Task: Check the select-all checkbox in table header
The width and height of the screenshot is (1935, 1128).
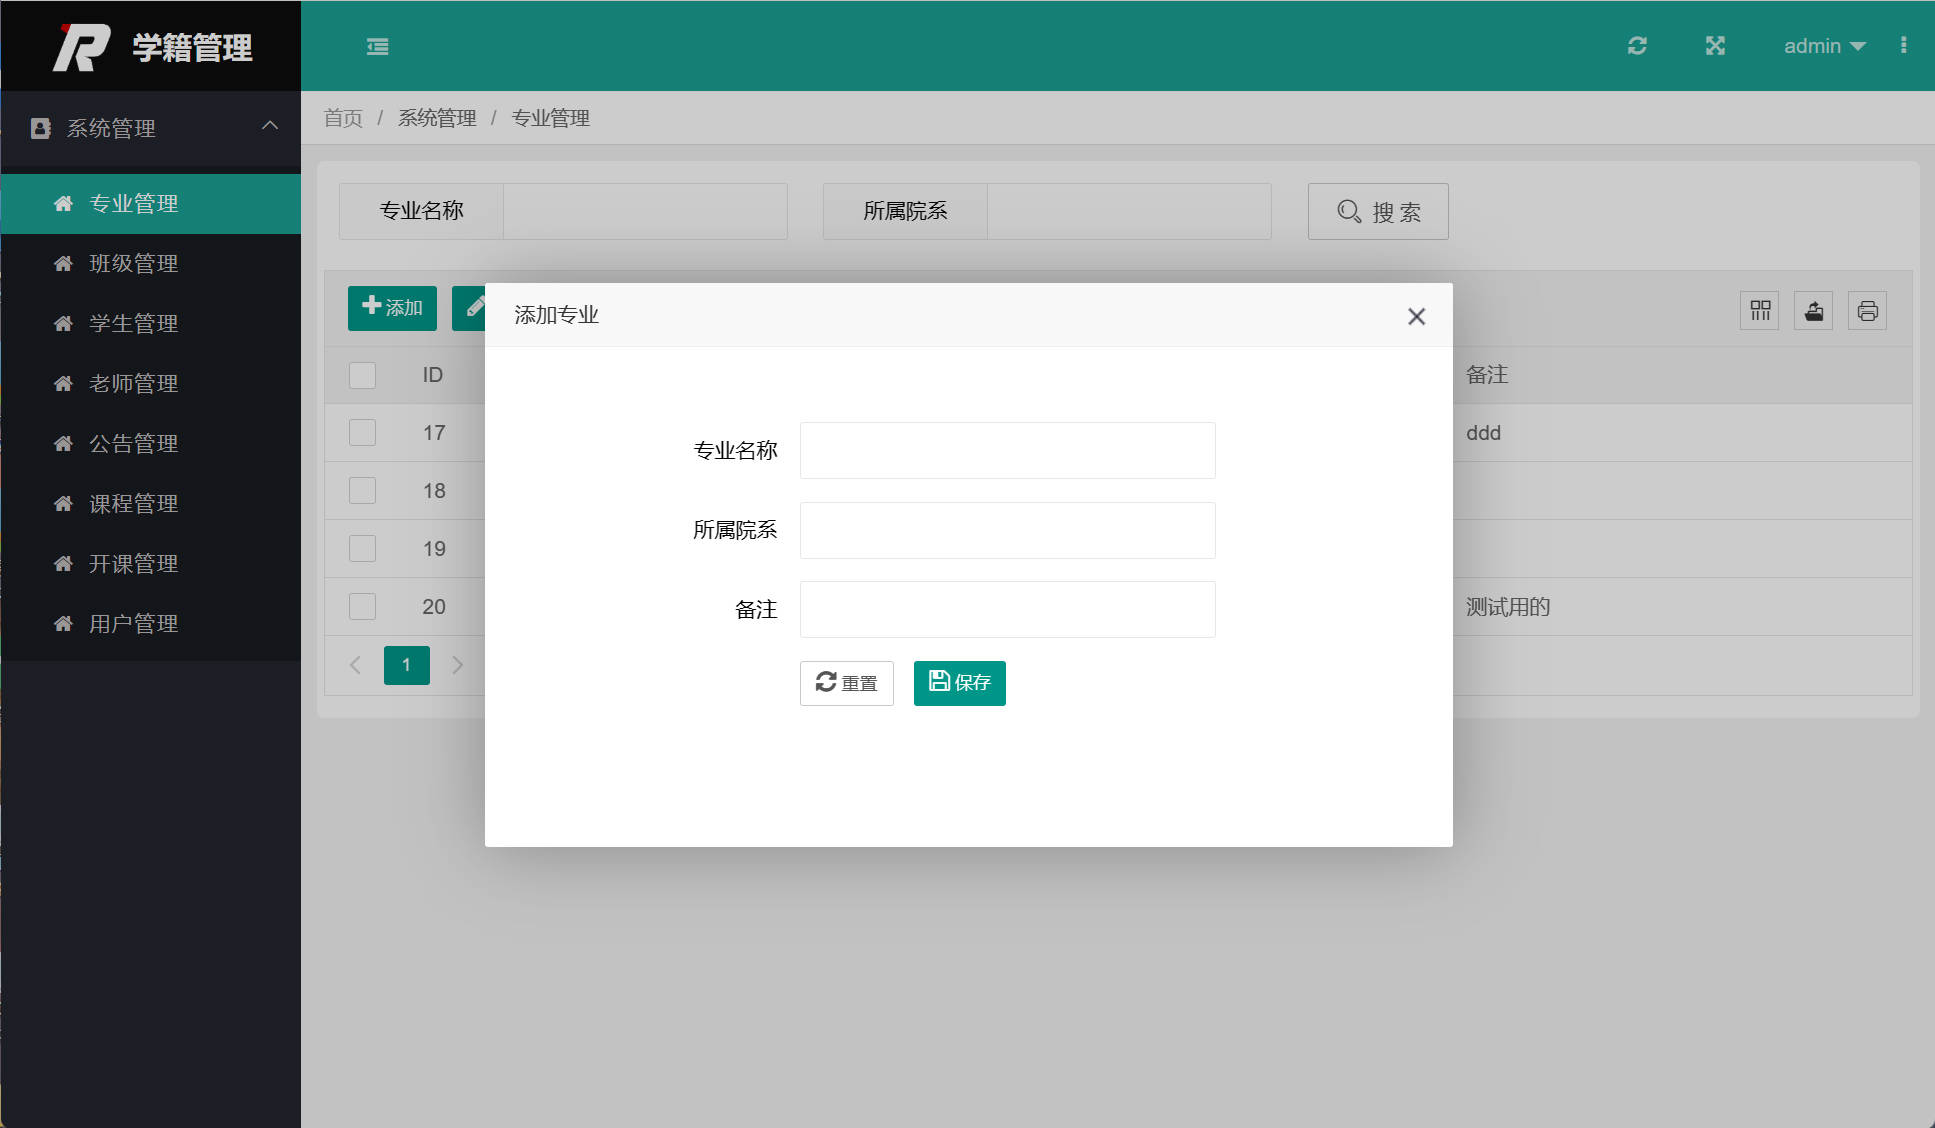Action: 362,375
